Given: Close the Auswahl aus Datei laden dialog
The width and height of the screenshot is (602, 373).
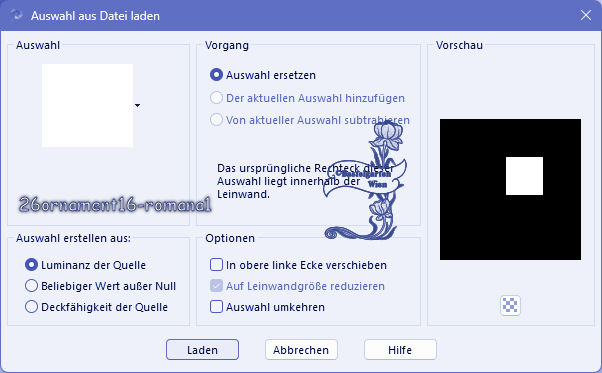Looking at the screenshot, I should pyautogui.click(x=585, y=15).
